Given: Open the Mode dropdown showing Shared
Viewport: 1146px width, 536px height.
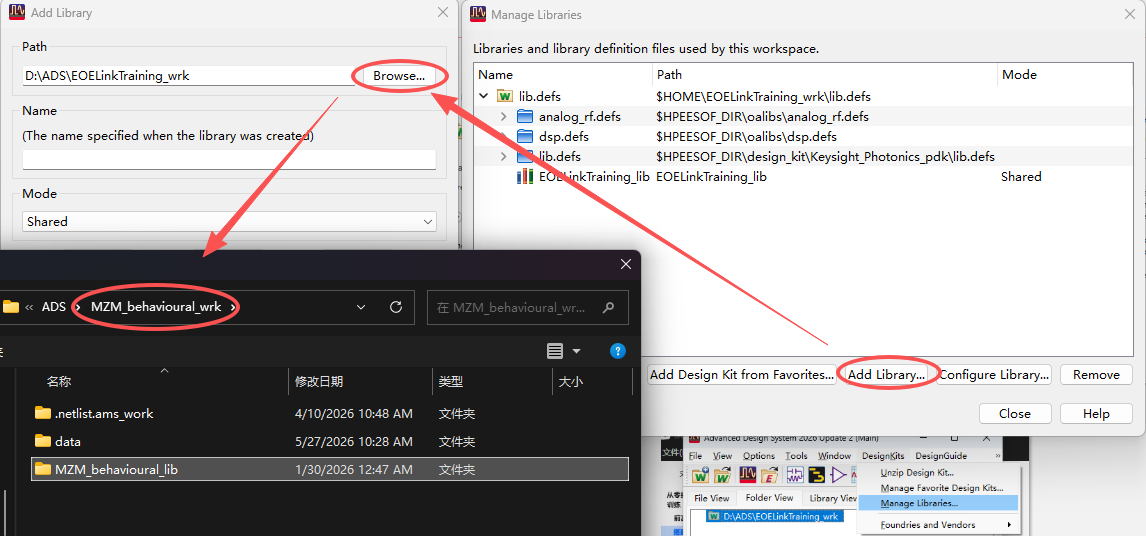Looking at the screenshot, I should point(229,222).
